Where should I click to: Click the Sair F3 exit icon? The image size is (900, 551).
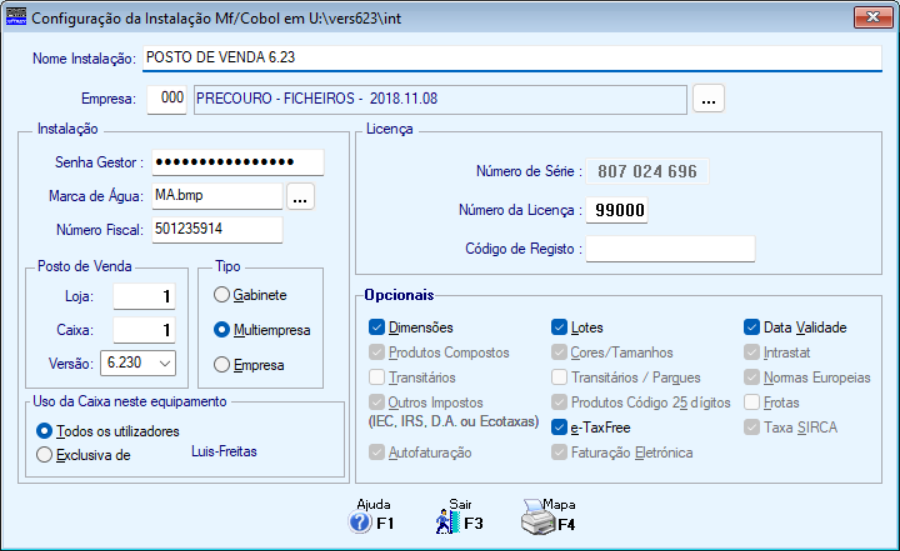click(x=446, y=522)
